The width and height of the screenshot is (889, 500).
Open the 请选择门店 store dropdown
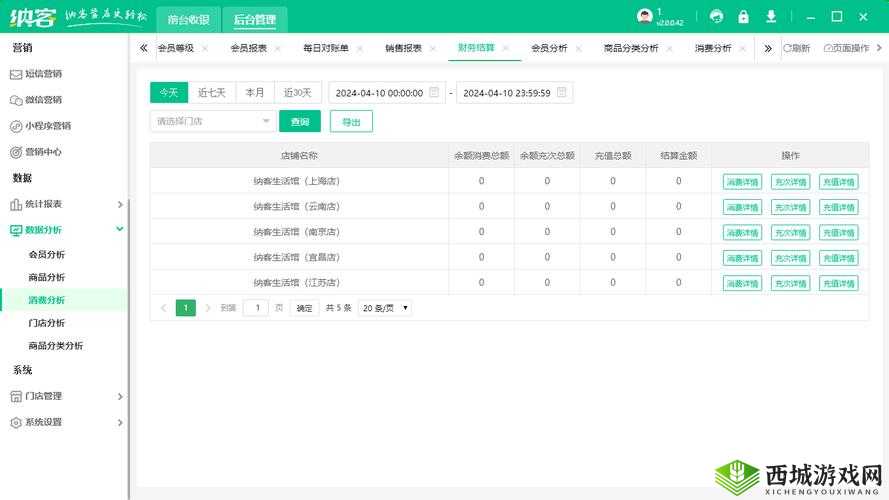click(x=213, y=121)
